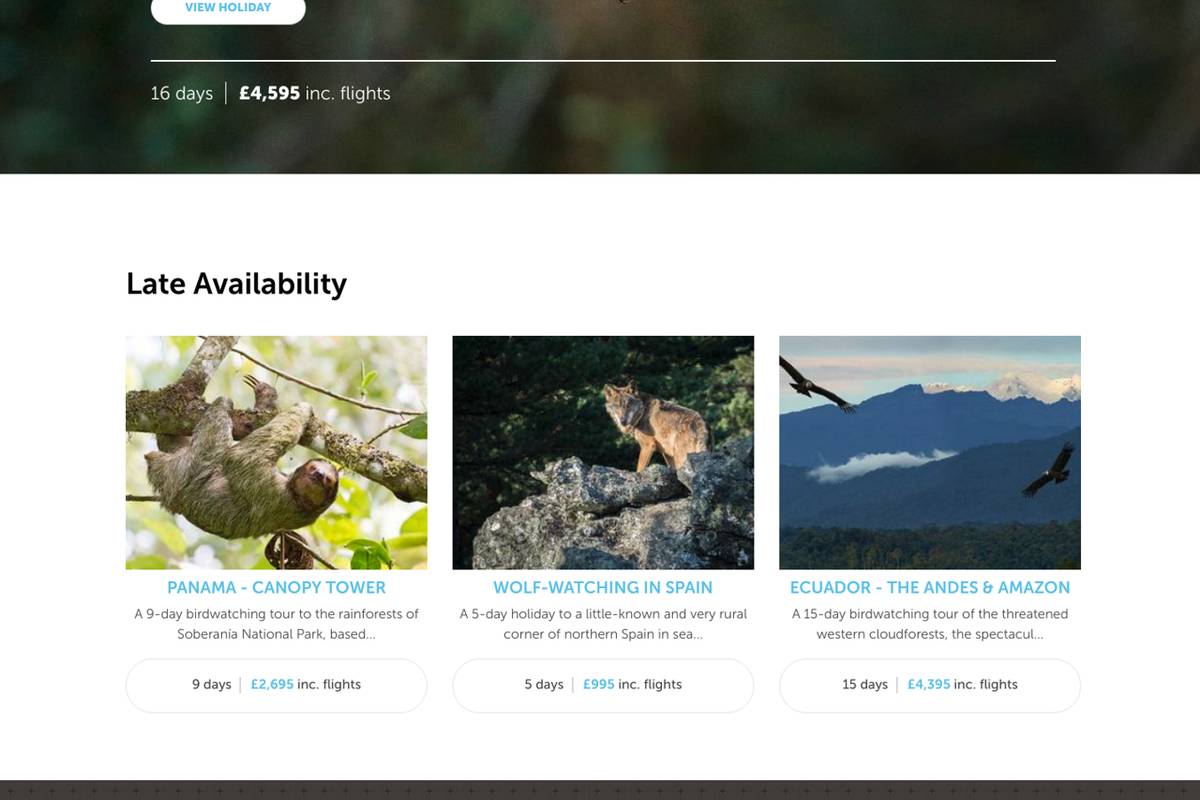Open the Andes condors photo thumbnail
The width and height of the screenshot is (1200, 800).
tap(930, 452)
